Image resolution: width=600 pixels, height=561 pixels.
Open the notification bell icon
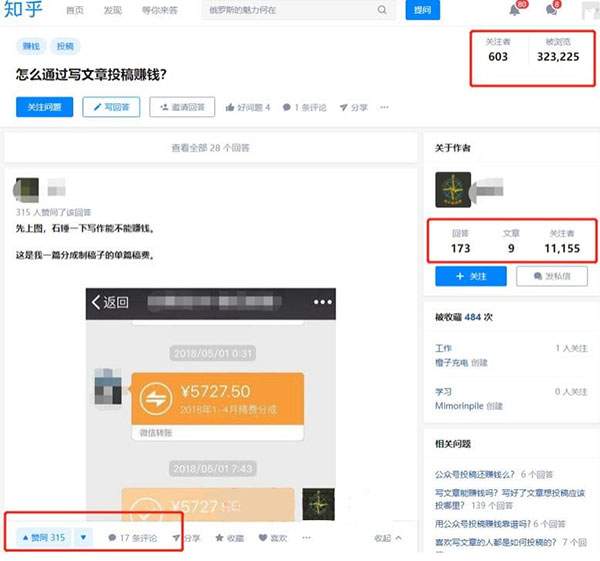pyautogui.click(x=516, y=10)
